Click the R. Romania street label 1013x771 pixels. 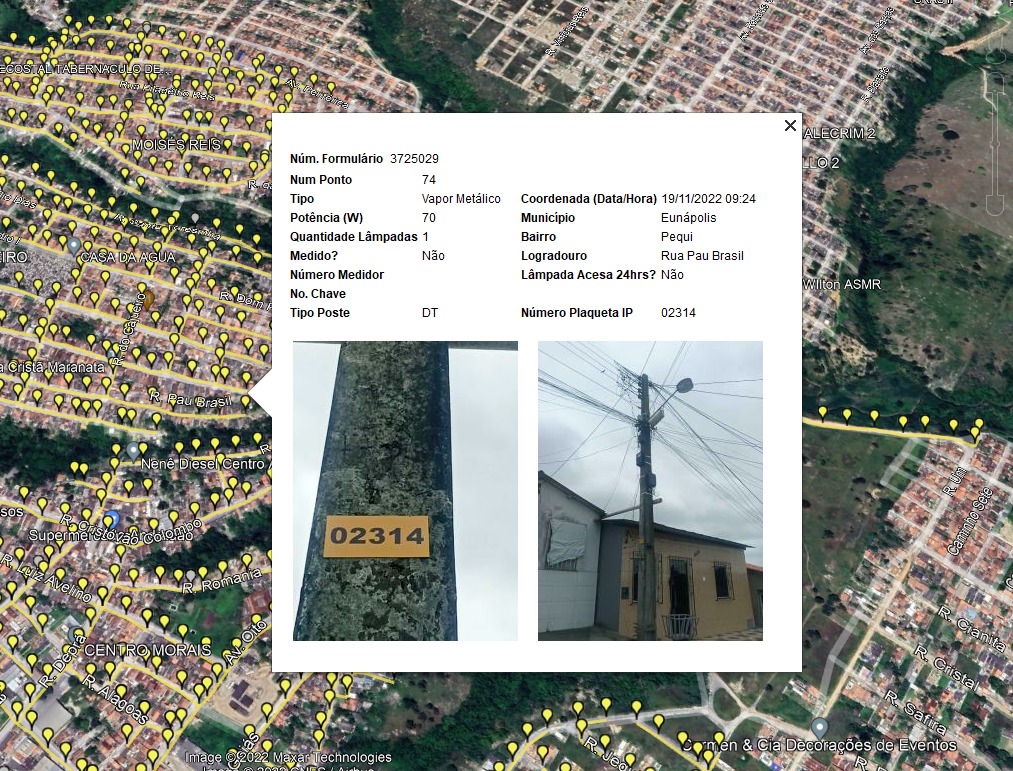(221, 581)
